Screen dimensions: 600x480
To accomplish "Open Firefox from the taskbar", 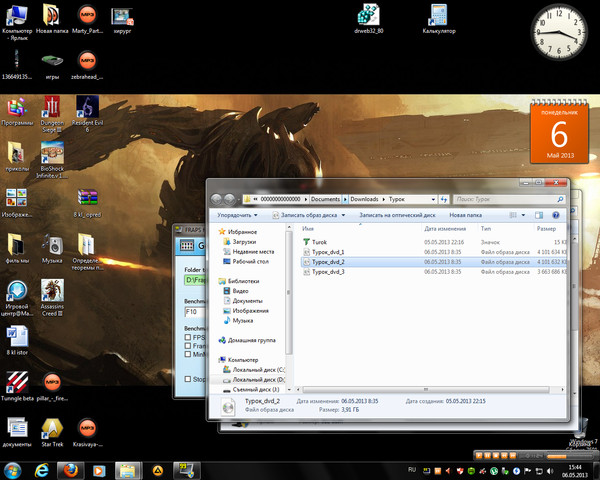I will pyautogui.click(x=70, y=470).
